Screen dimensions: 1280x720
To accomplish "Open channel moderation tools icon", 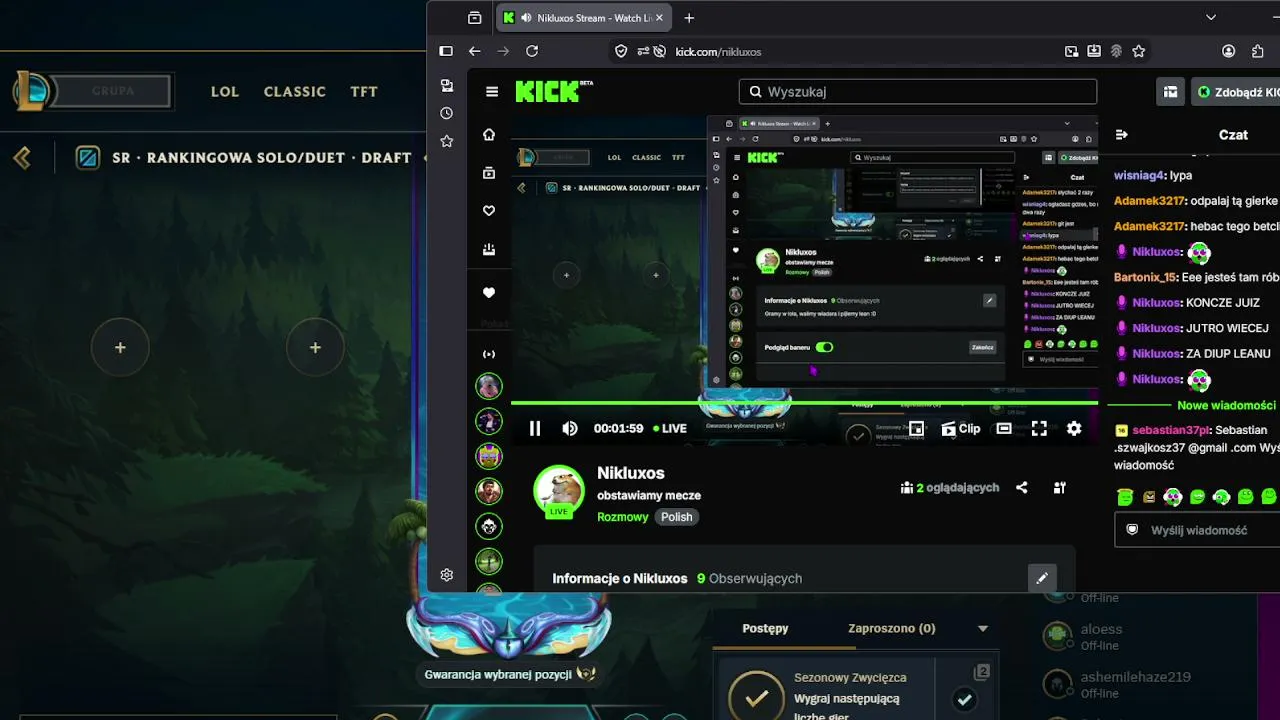I will coord(1059,488).
